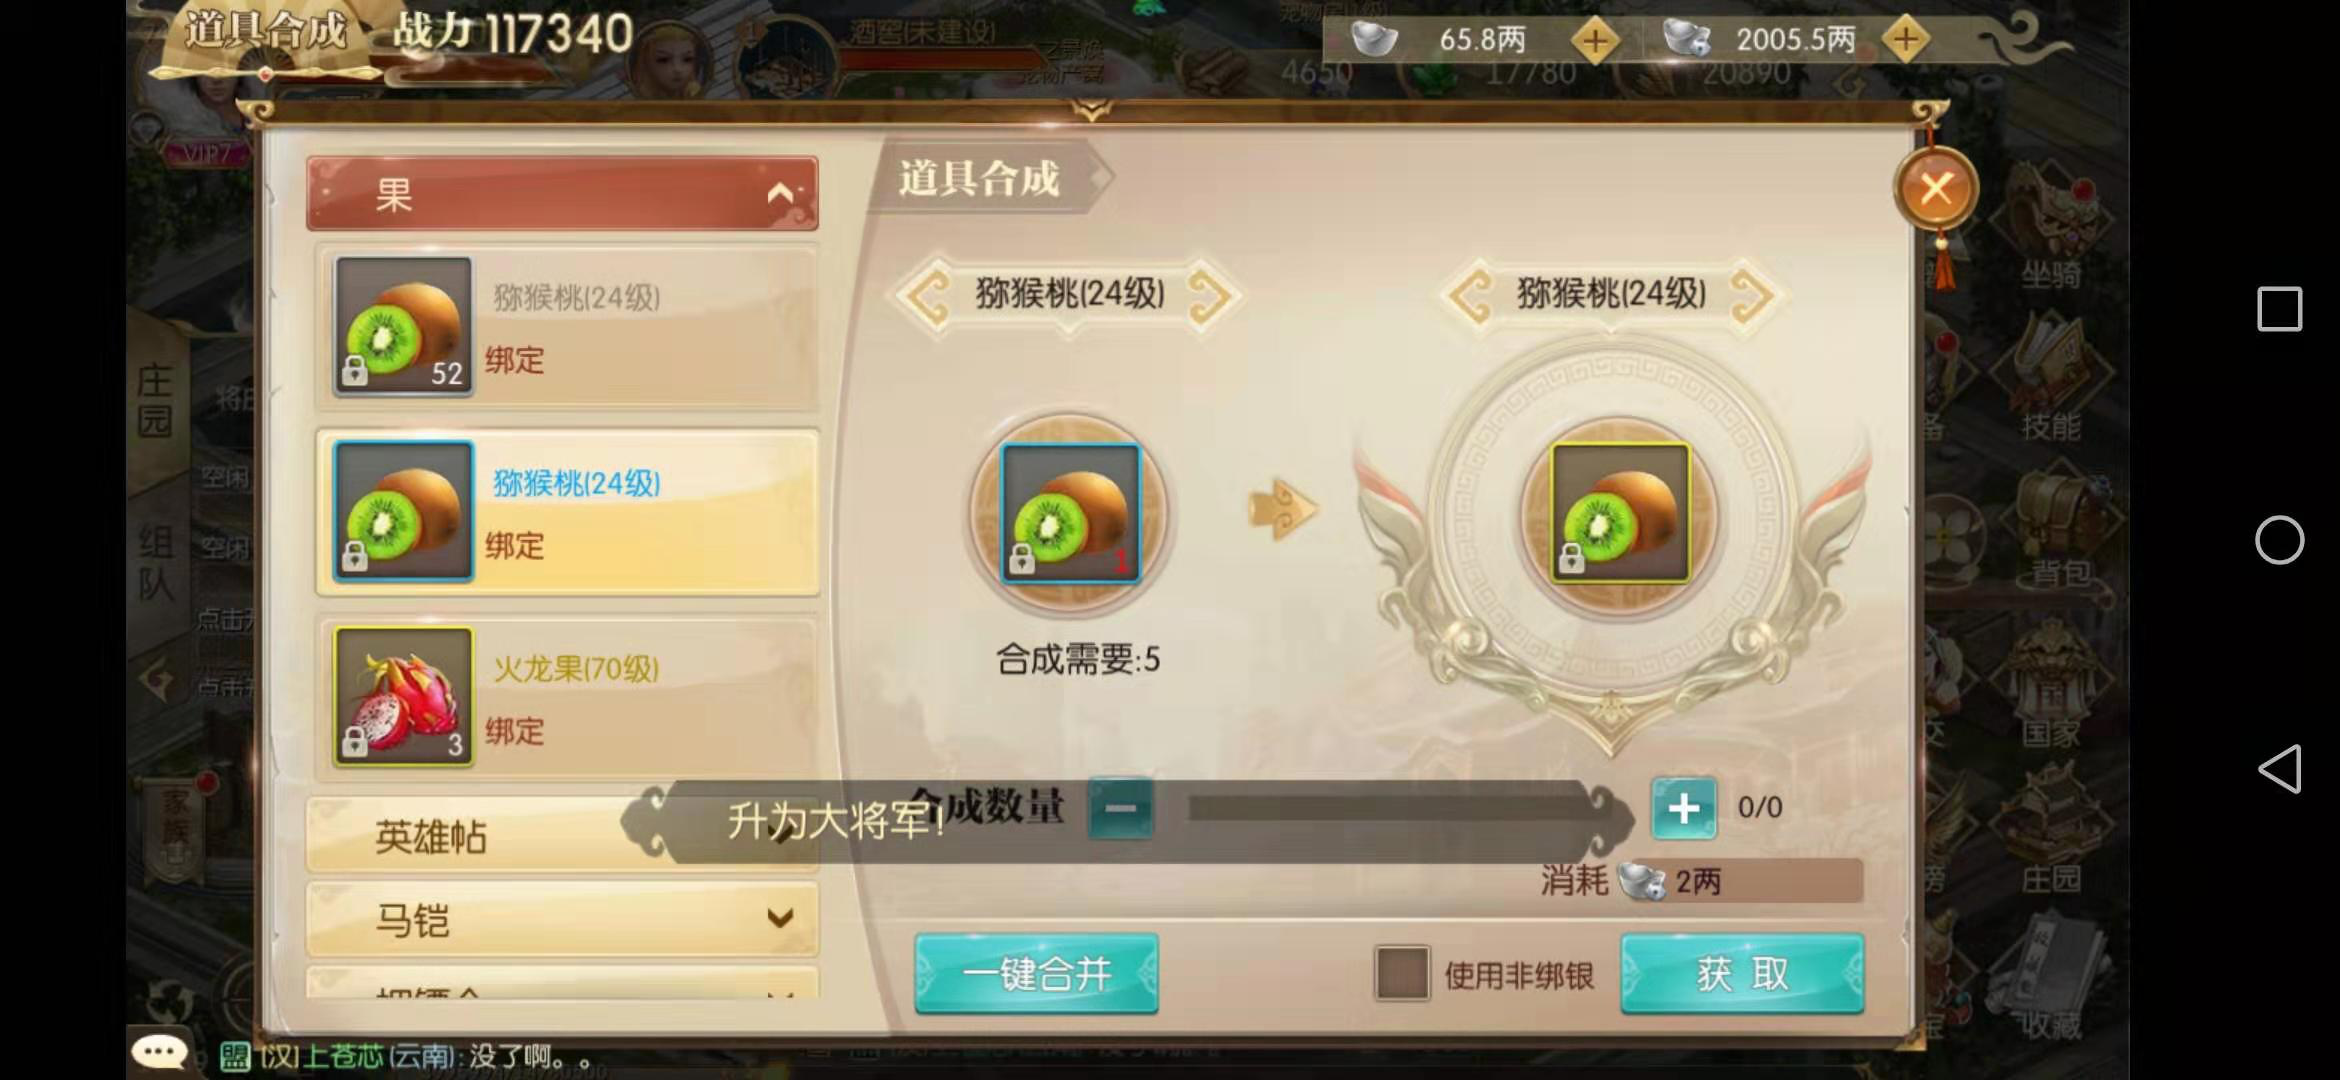Screen dimensions: 2340x1080
Task: Click the 获取 button
Action: click(1742, 973)
